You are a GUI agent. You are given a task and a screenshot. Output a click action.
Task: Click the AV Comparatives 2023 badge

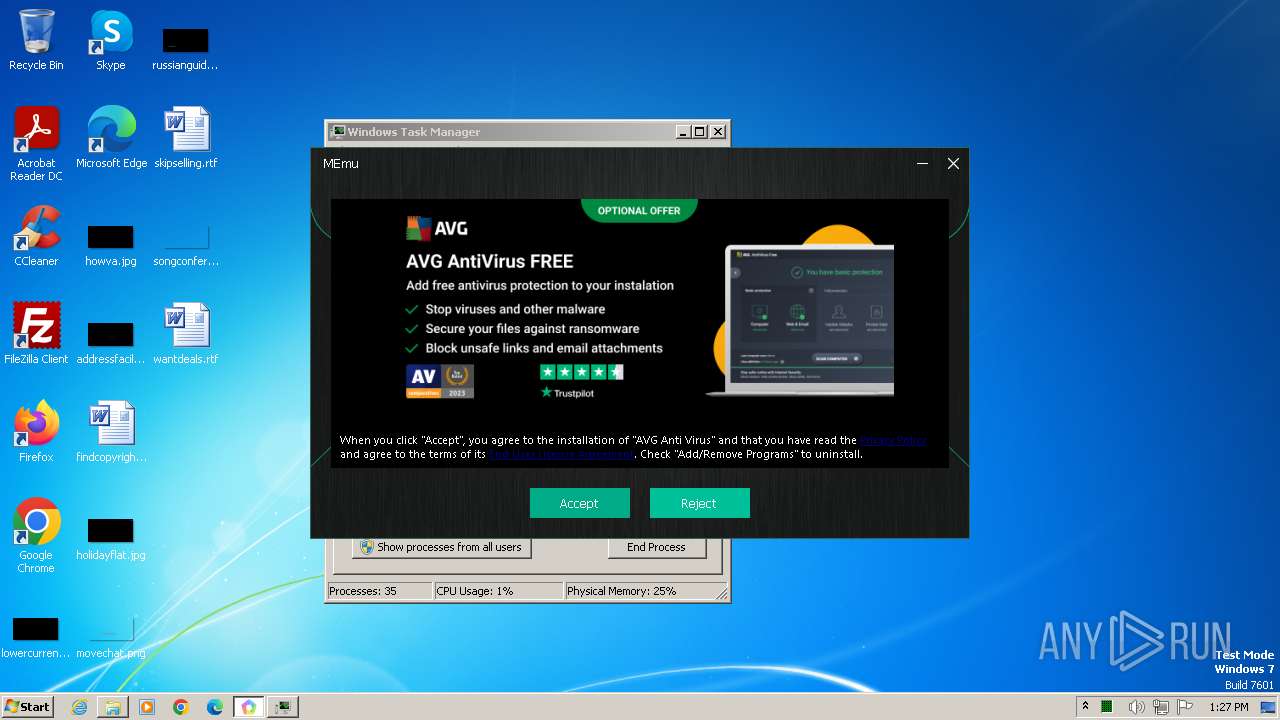point(440,381)
